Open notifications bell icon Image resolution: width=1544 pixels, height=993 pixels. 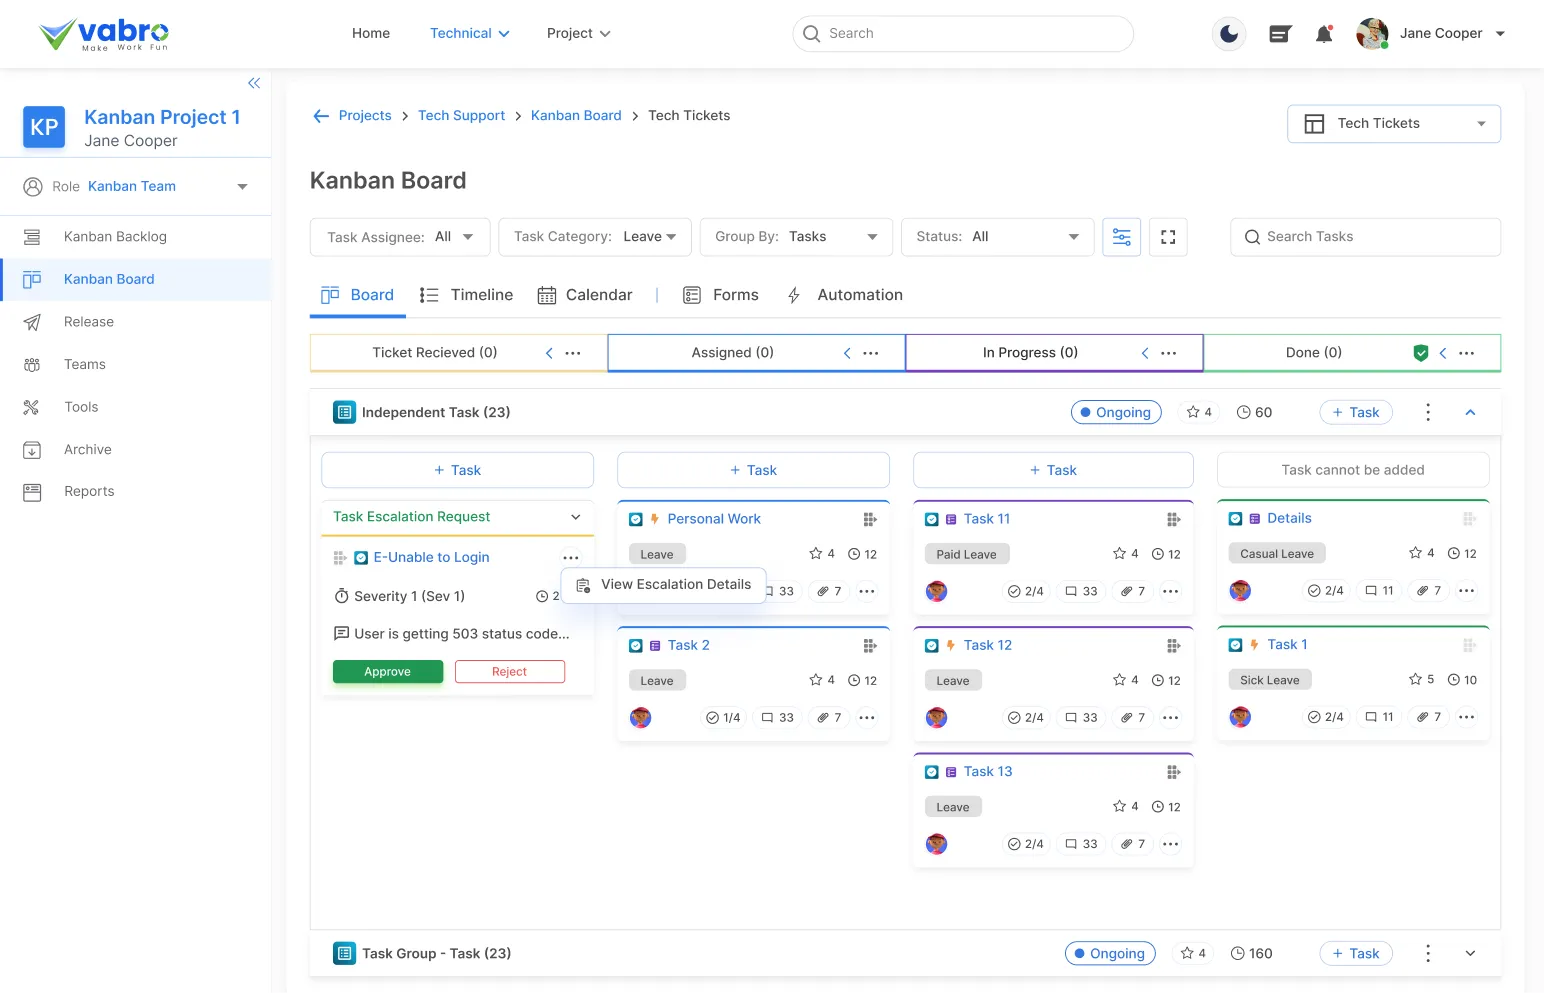1324,34
